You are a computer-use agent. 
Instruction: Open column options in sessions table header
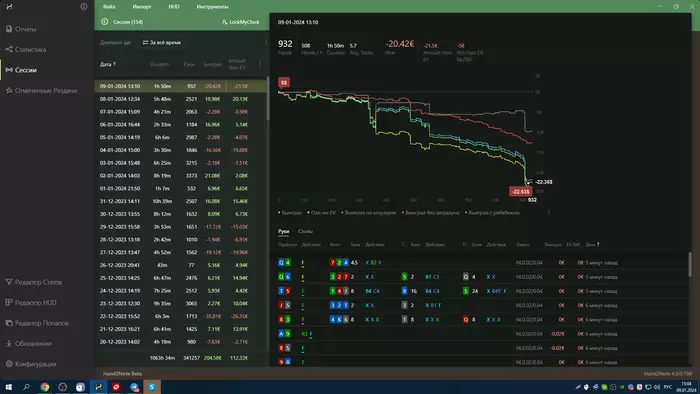point(260,64)
